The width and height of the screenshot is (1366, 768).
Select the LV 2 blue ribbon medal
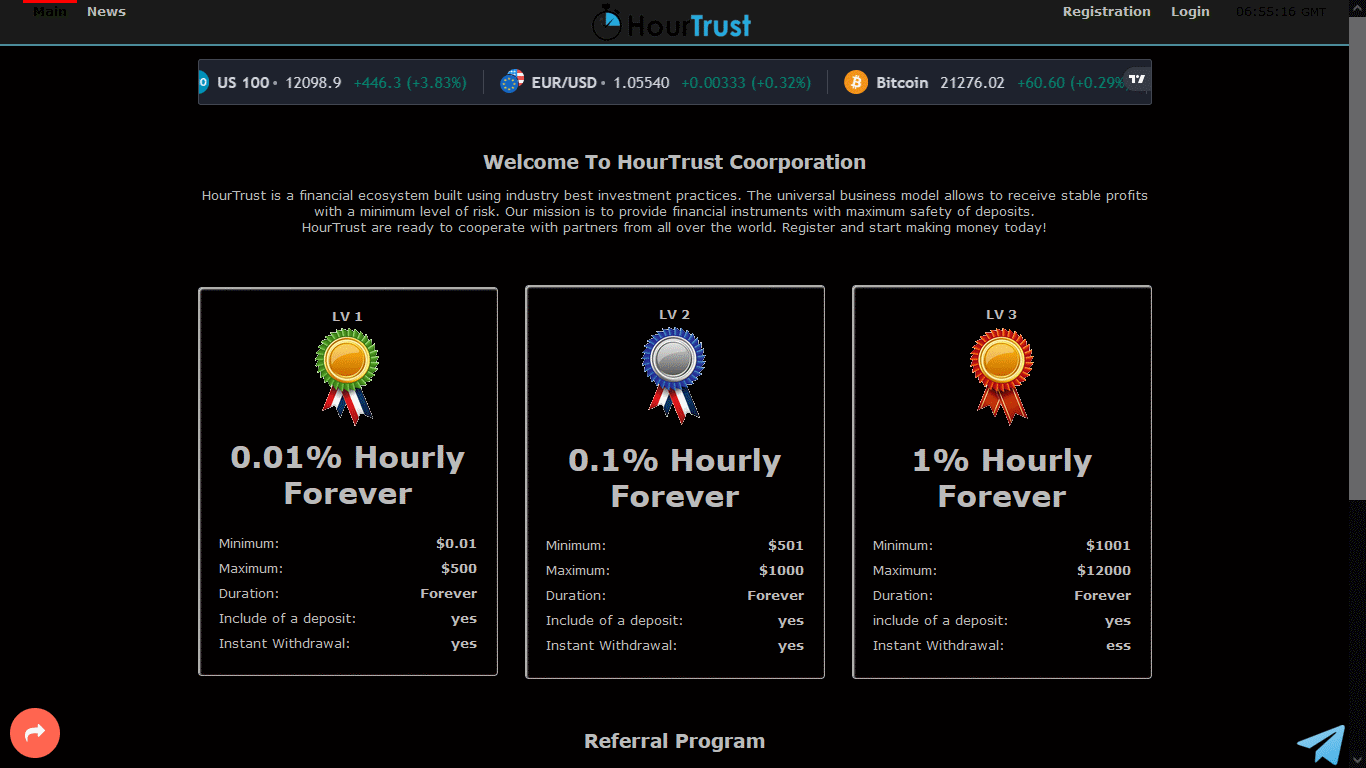(674, 375)
